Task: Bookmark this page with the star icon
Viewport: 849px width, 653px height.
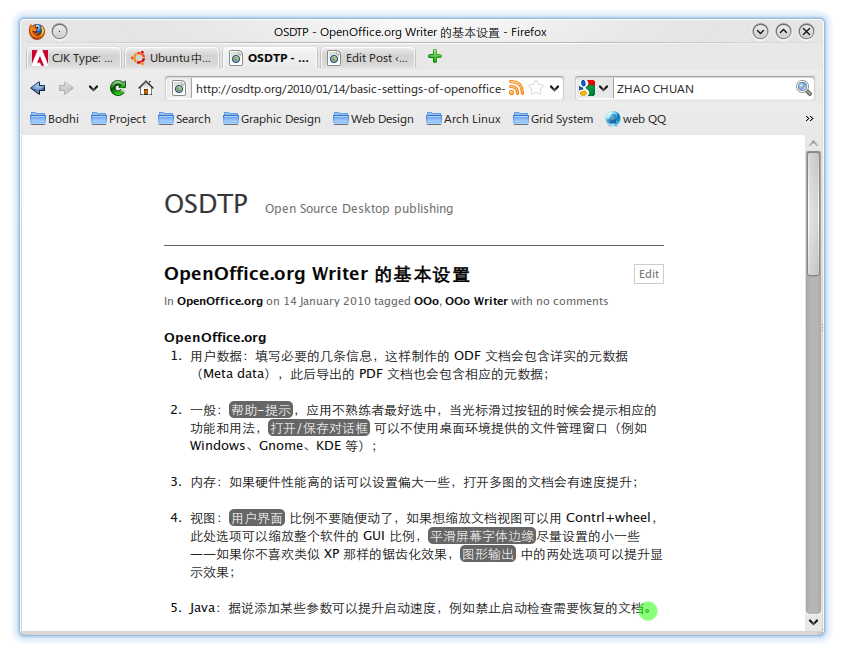Action: (536, 88)
